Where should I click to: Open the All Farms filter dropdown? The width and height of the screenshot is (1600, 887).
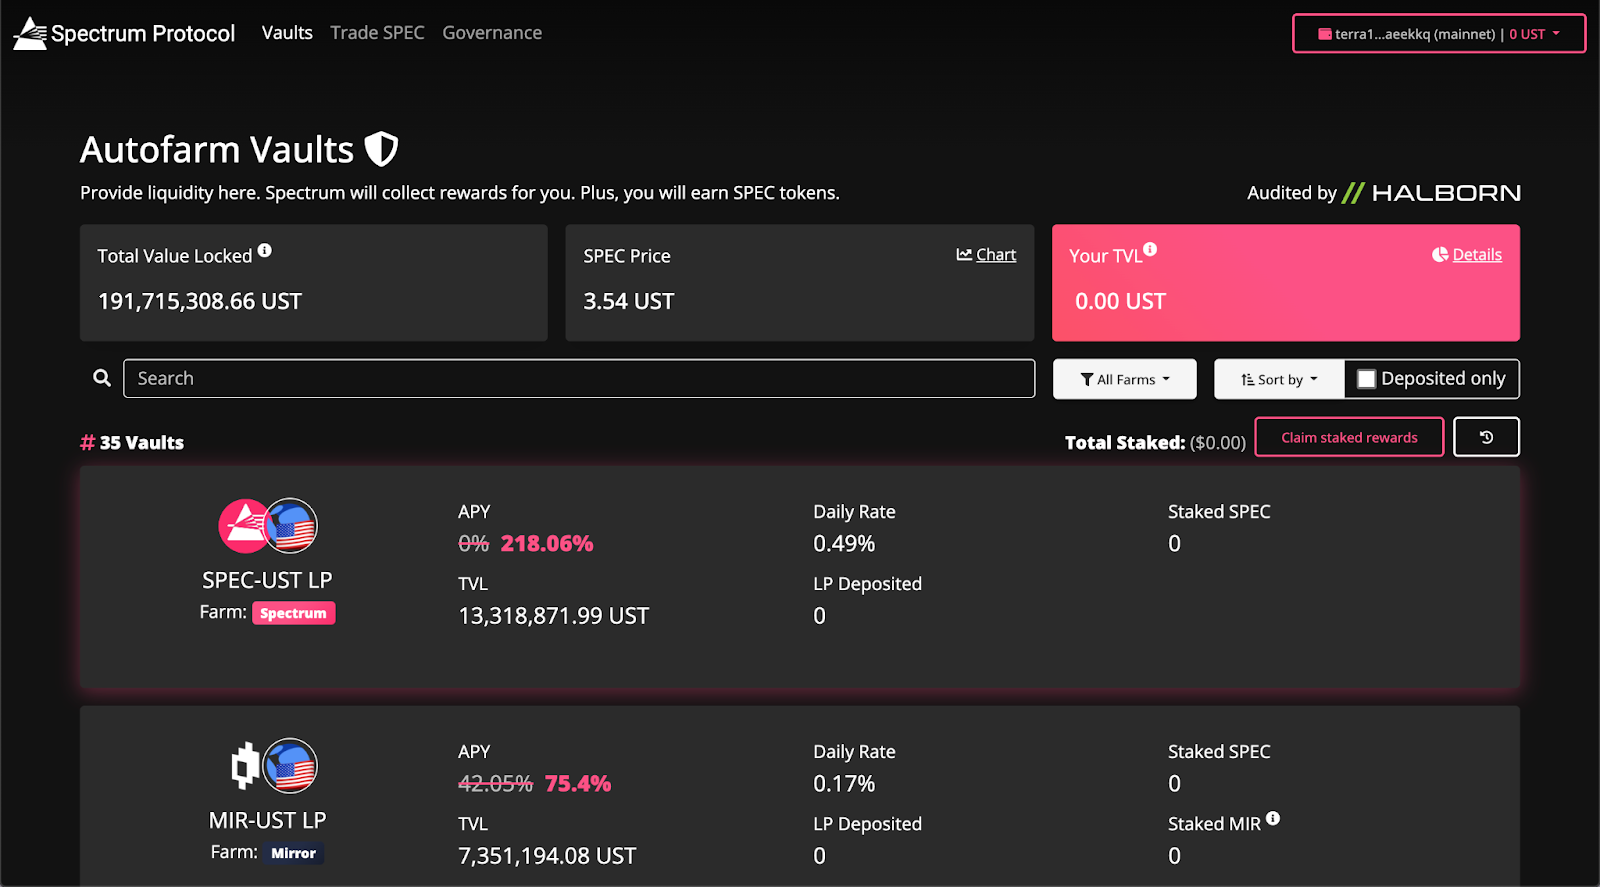tap(1125, 379)
